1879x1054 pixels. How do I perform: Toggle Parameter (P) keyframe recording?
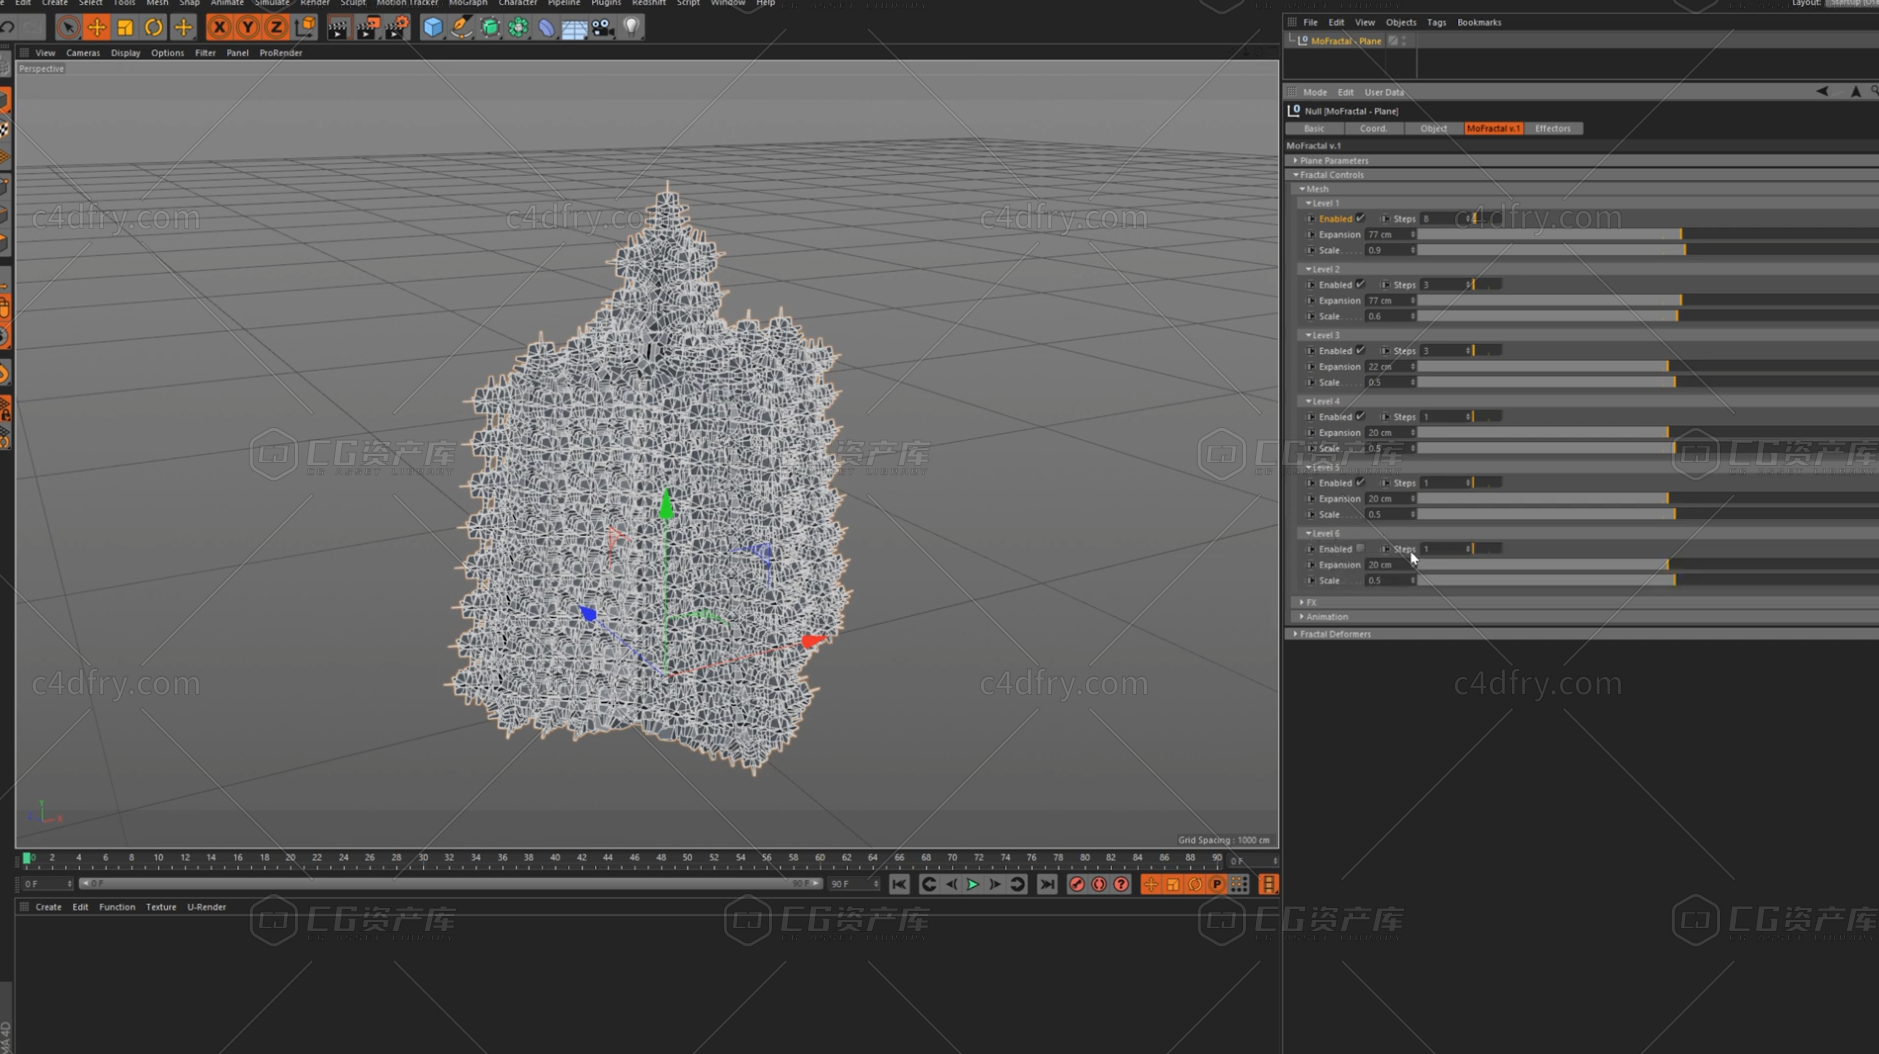coord(1216,884)
